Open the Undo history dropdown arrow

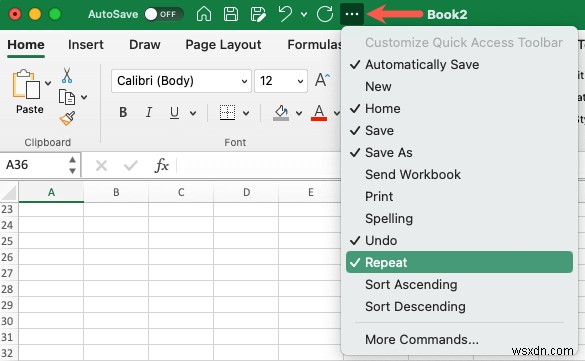tap(304, 15)
